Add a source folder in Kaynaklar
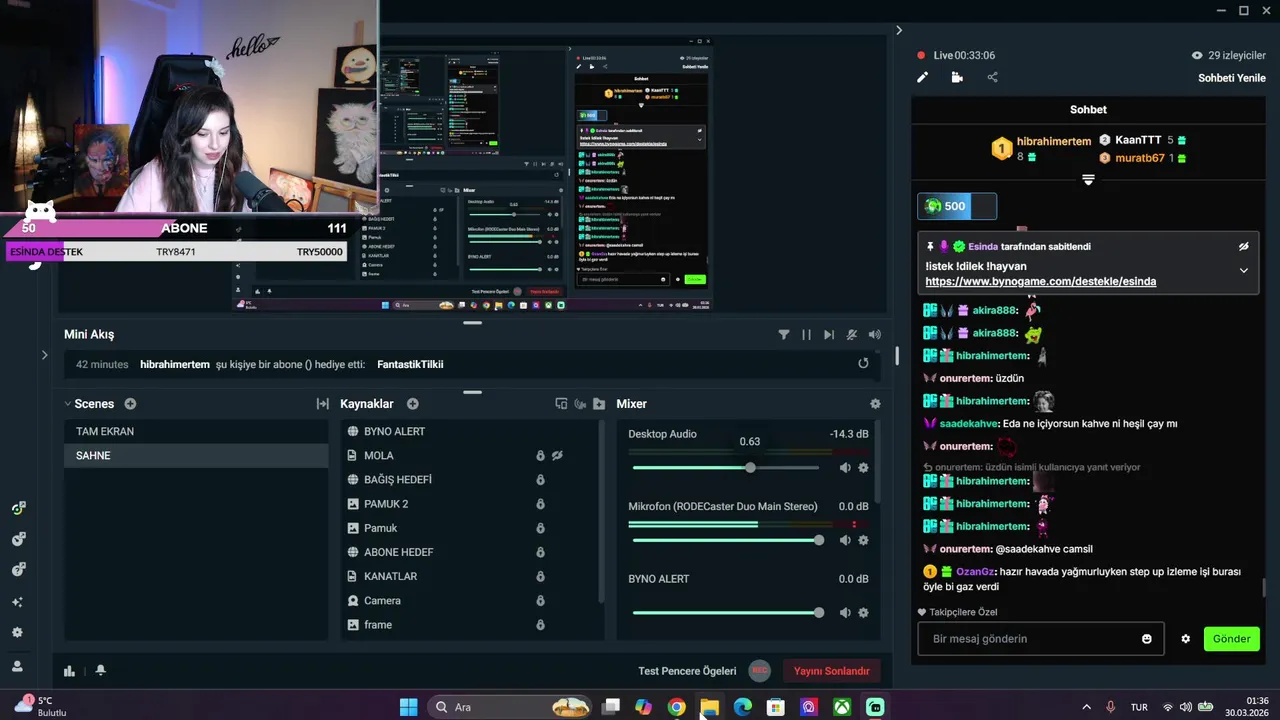The width and height of the screenshot is (1280, 720). 599,404
